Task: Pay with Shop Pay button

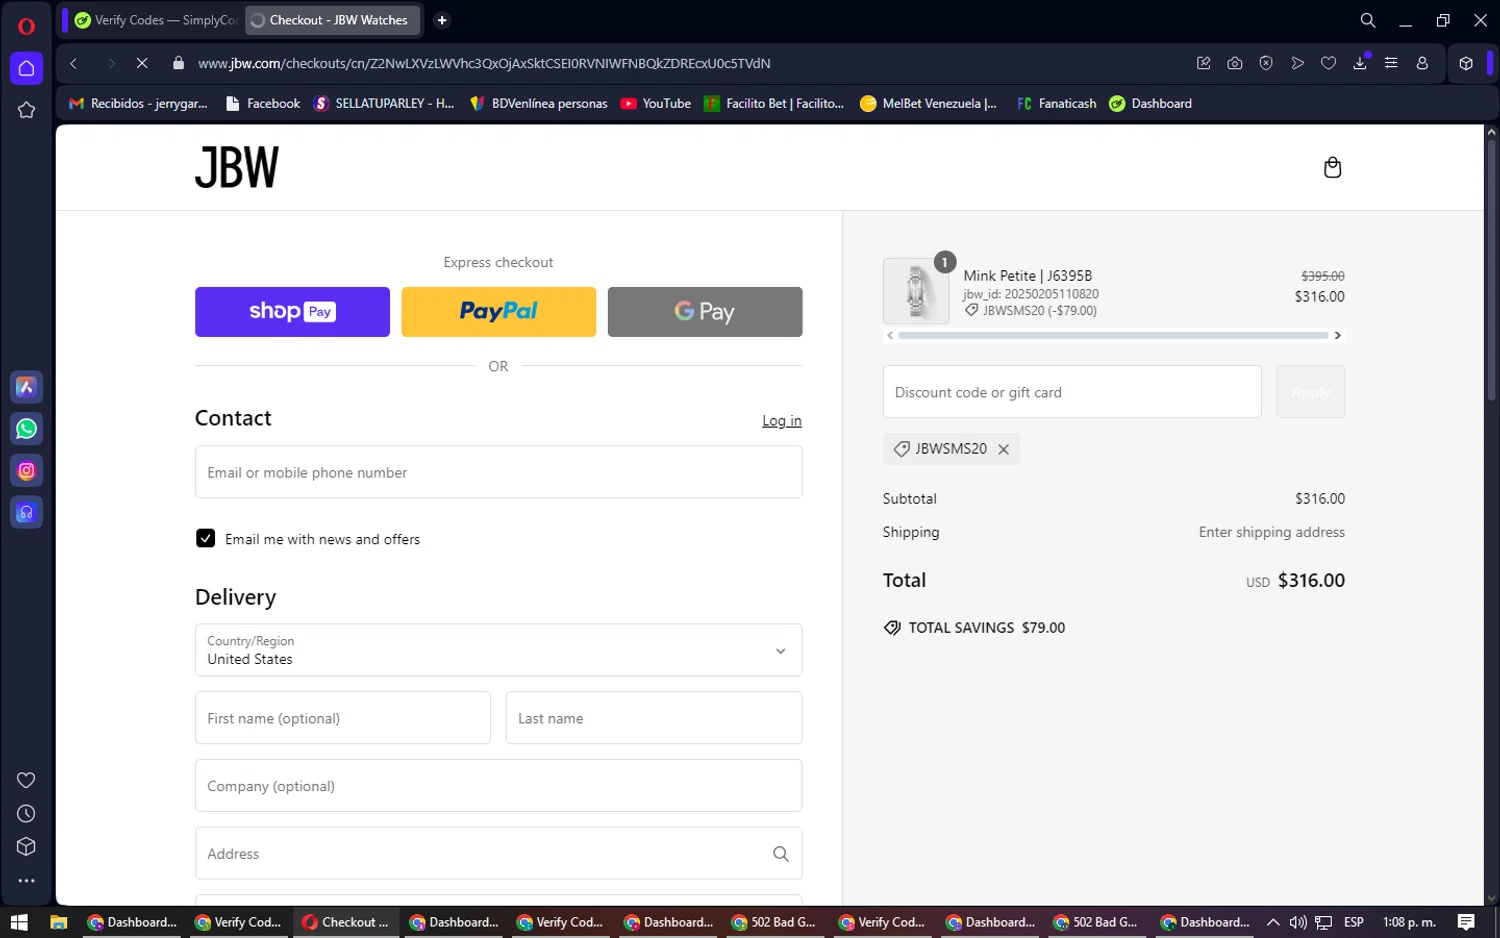Action: click(x=292, y=312)
